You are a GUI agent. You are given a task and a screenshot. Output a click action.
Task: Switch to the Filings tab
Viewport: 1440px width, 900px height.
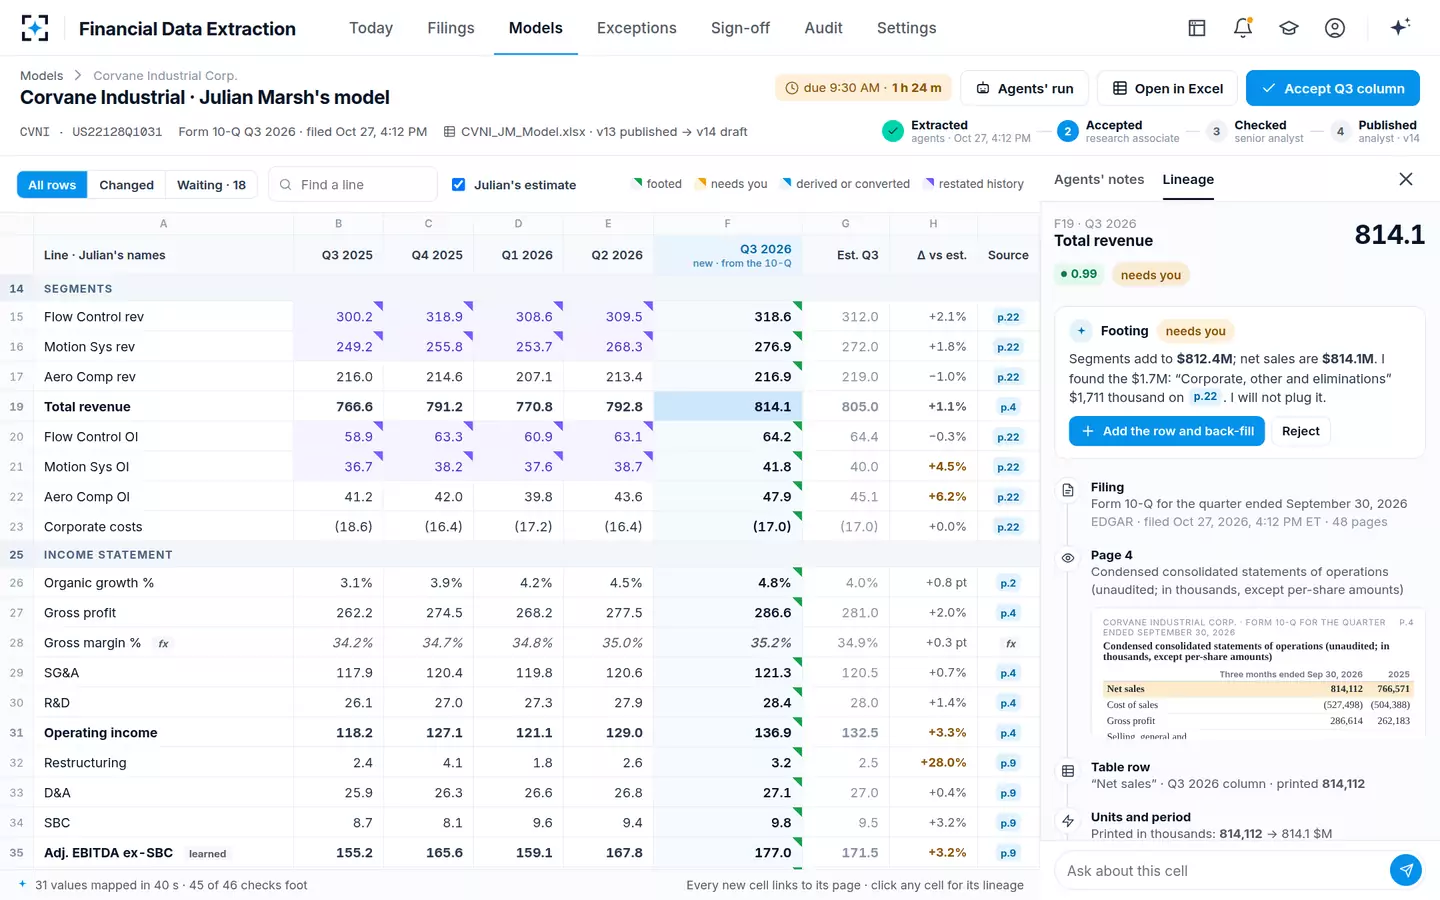[451, 28]
